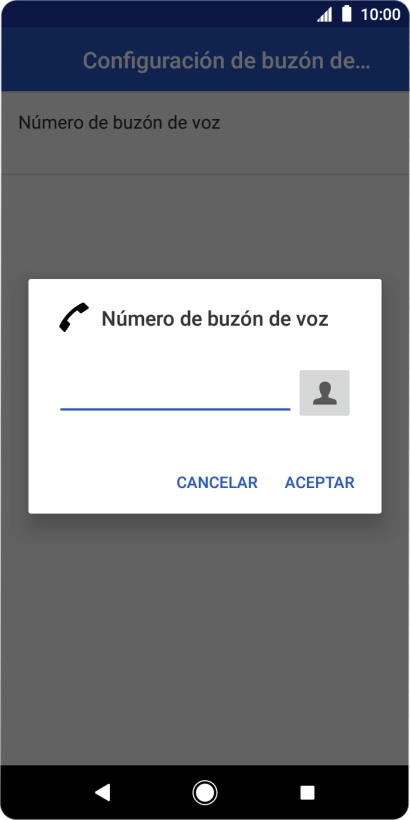Go to home via circle button
This screenshot has width=410, height=820.
(x=204, y=793)
